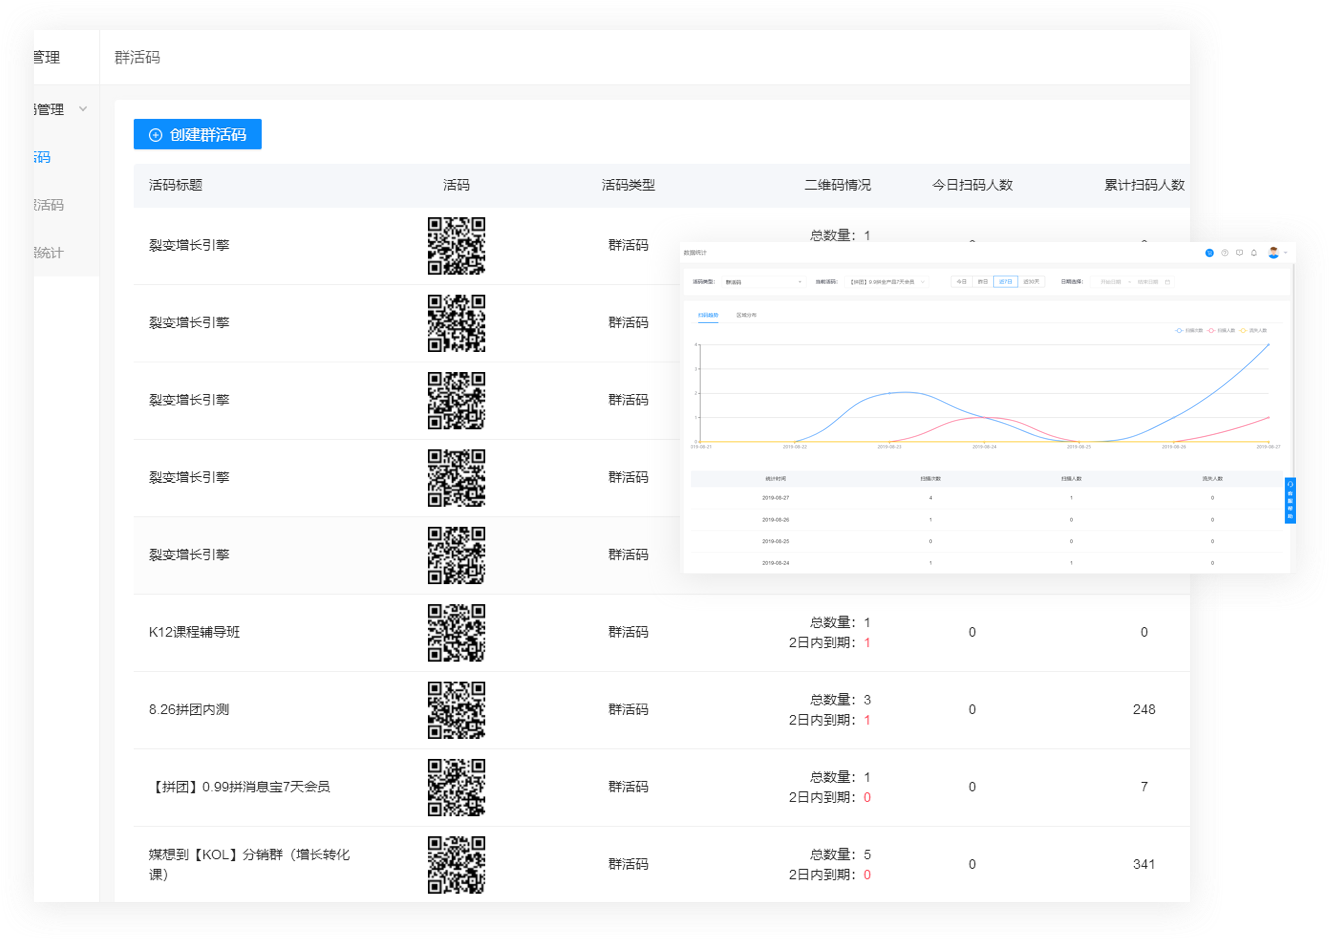1330x940 pixels.
Task: Click QR code for K12课程辅导班
Action: [x=456, y=632]
